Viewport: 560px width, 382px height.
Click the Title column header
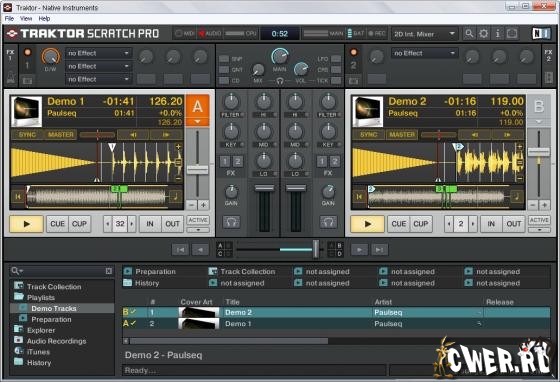tap(232, 302)
